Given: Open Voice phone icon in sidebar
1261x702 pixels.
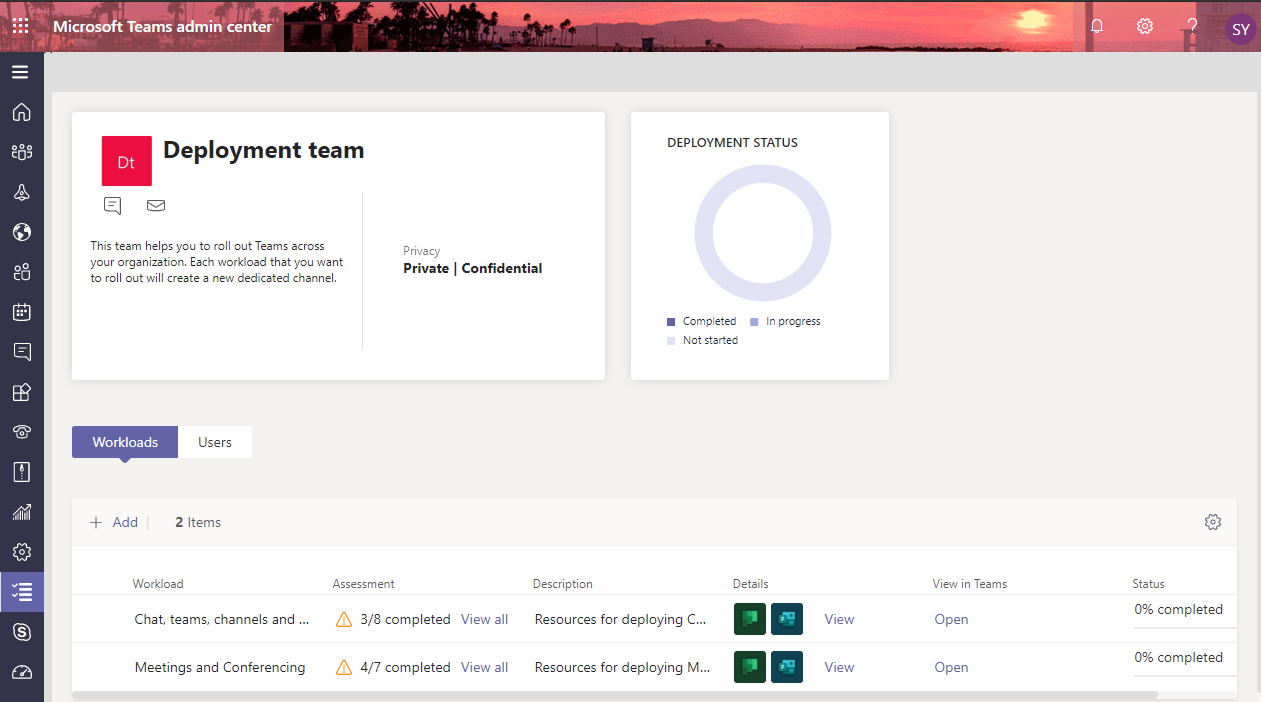Looking at the screenshot, I should (21, 432).
